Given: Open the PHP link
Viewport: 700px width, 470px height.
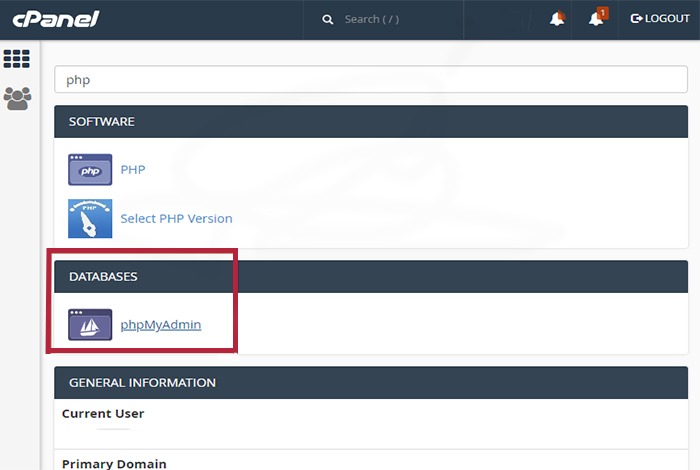Looking at the screenshot, I should pyautogui.click(x=133, y=170).
